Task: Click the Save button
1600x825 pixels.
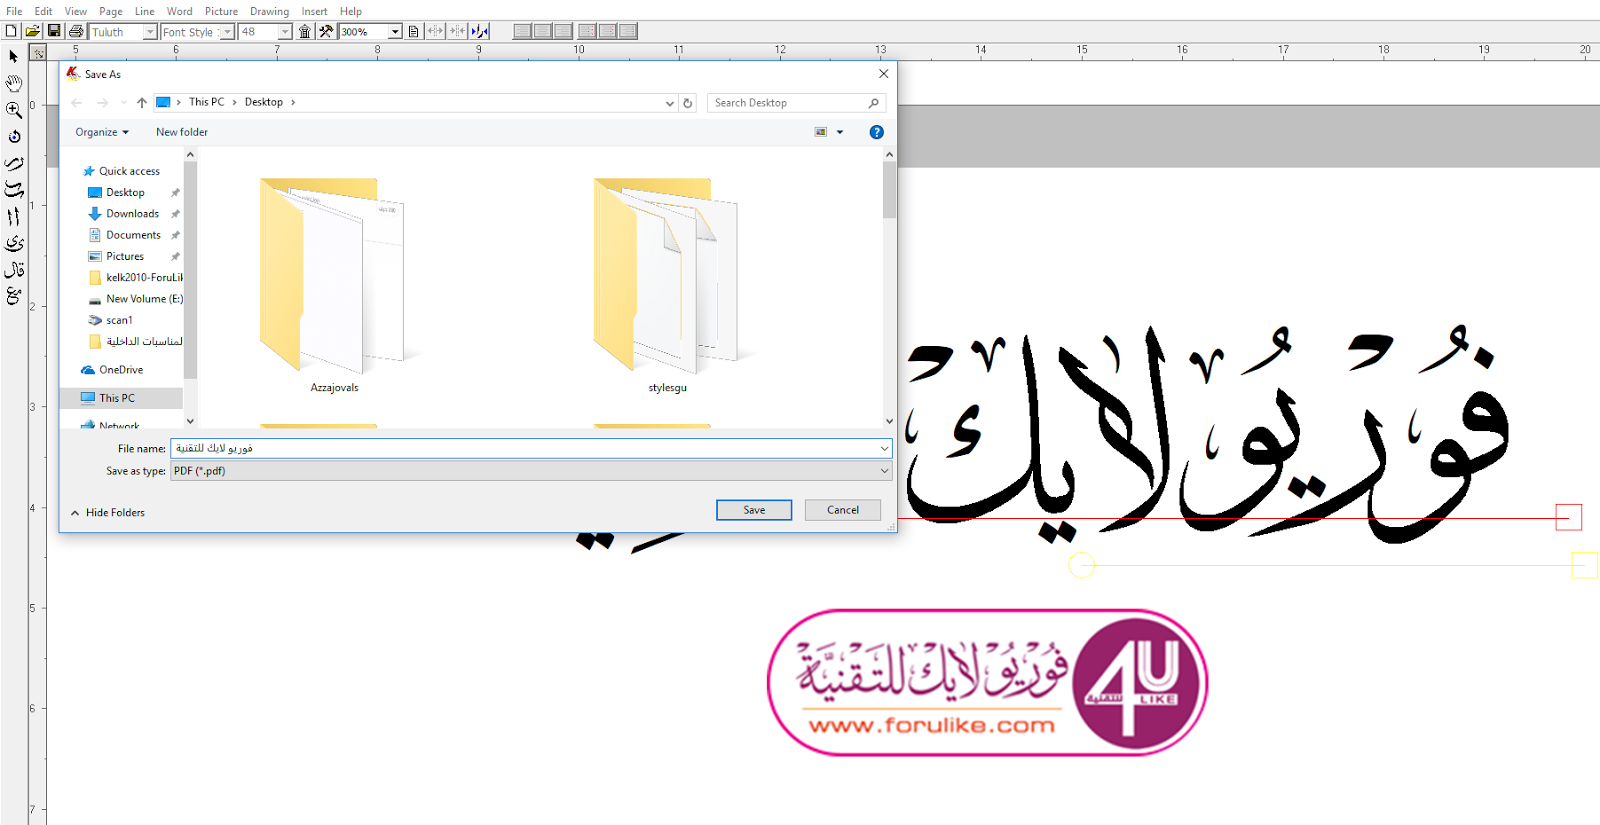Action: coord(754,510)
